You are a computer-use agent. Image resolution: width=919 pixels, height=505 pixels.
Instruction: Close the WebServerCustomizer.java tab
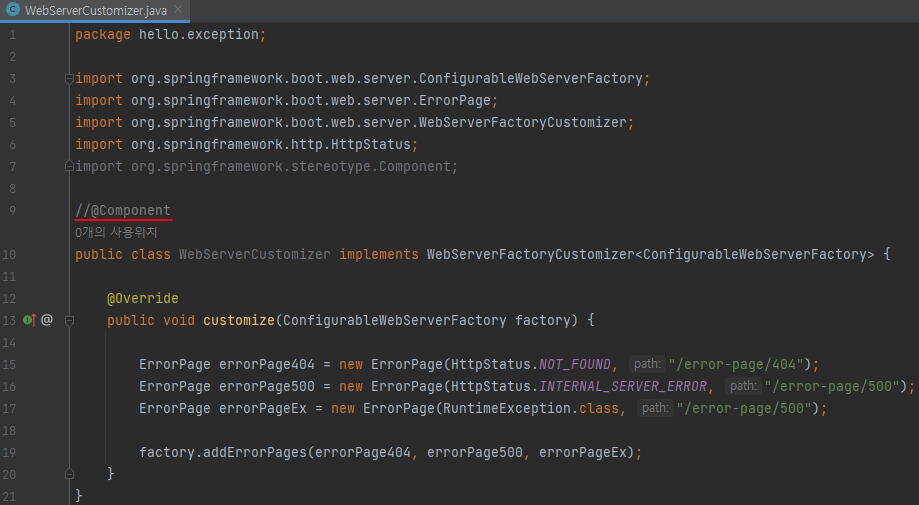coord(178,9)
